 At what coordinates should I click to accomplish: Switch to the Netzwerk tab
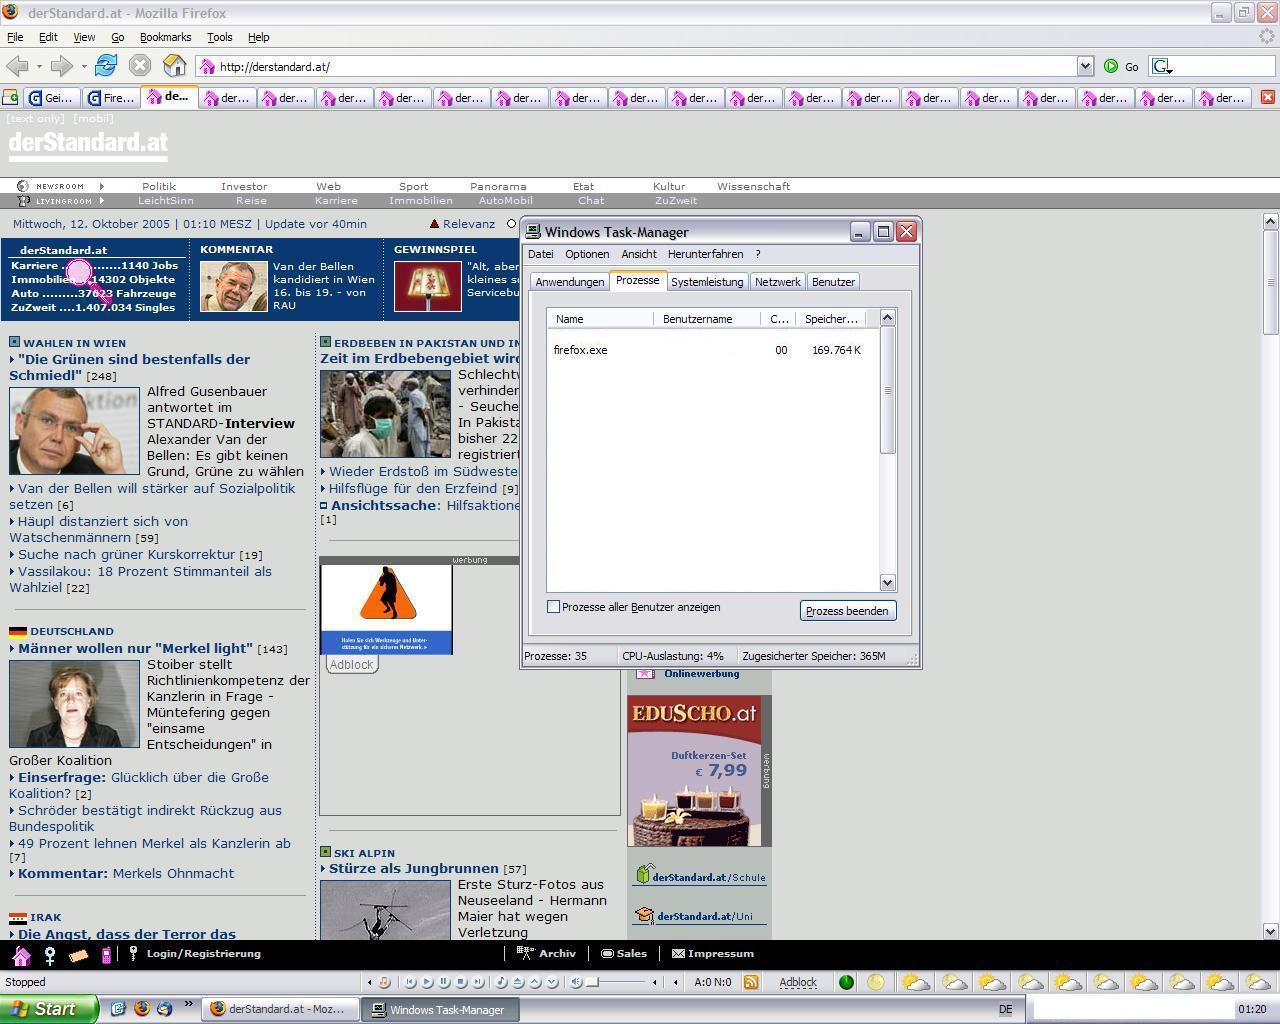777,282
